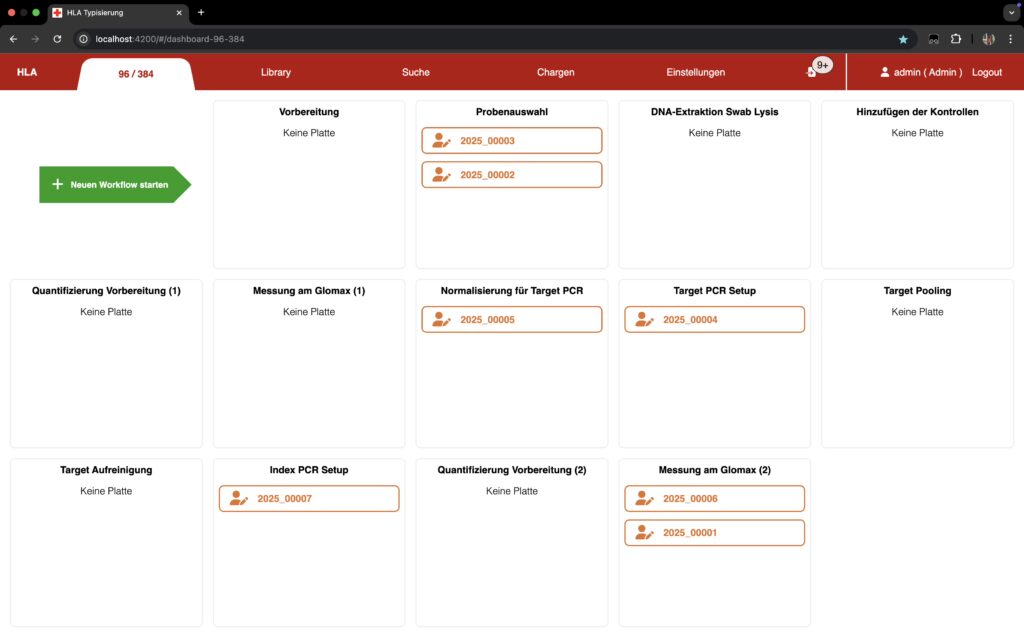The image size is (1024, 640).
Task: Open the Chargen menu item
Action: click(555, 72)
